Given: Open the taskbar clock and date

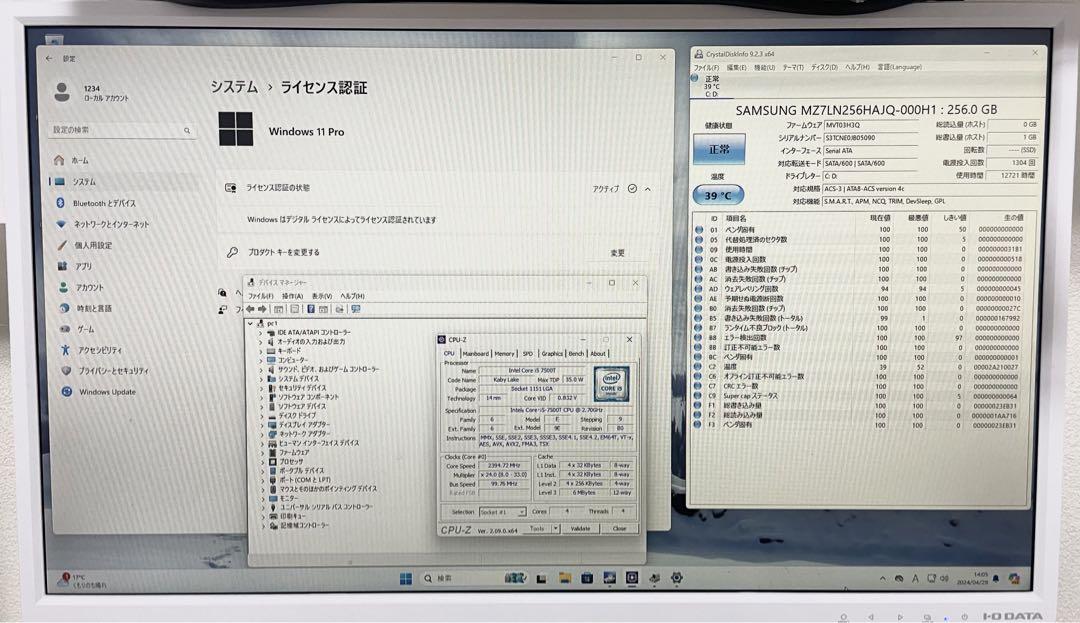Looking at the screenshot, I should click(x=971, y=578).
